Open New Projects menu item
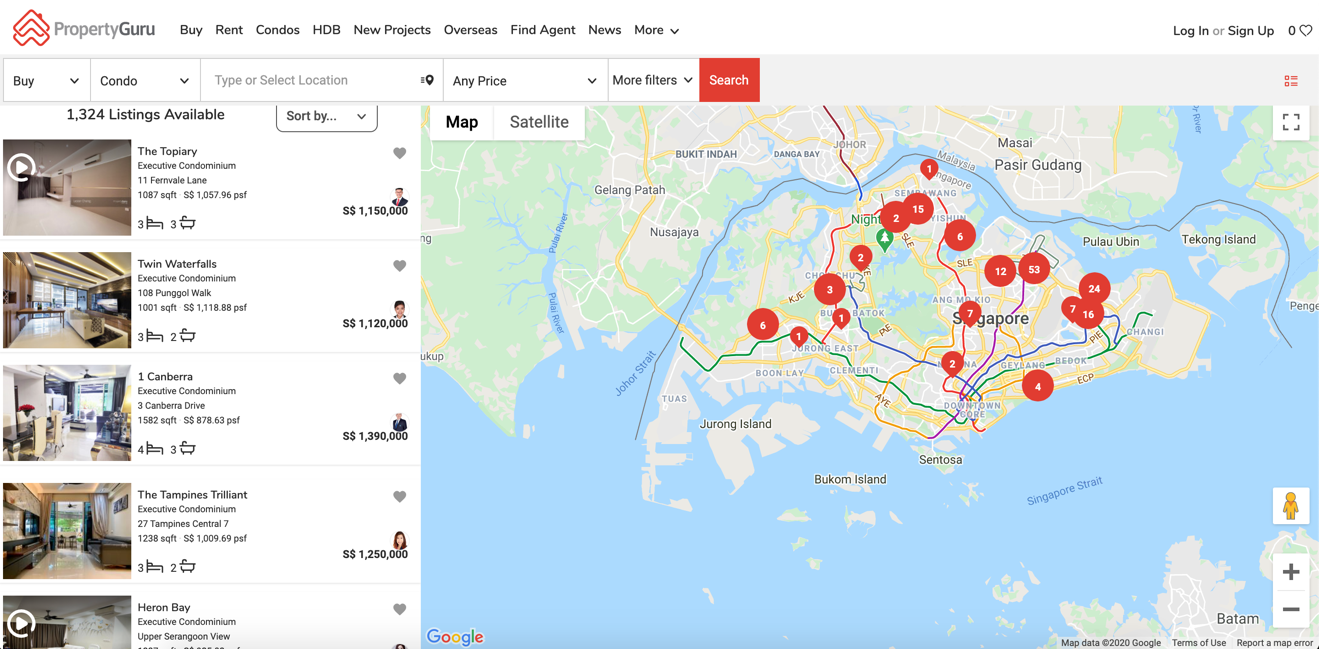Viewport: 1319px width, 649px height. (392, 30)
